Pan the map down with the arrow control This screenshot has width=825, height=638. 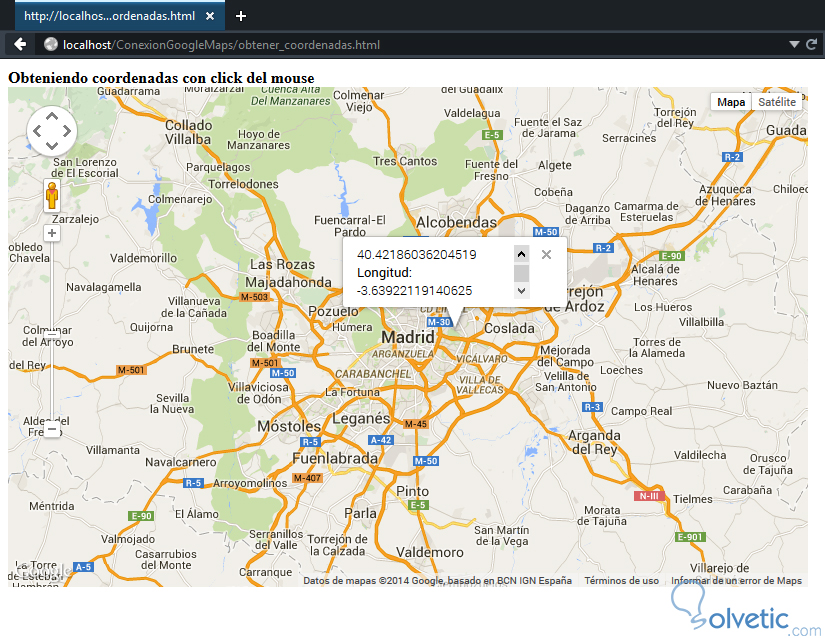click(52, 145)
